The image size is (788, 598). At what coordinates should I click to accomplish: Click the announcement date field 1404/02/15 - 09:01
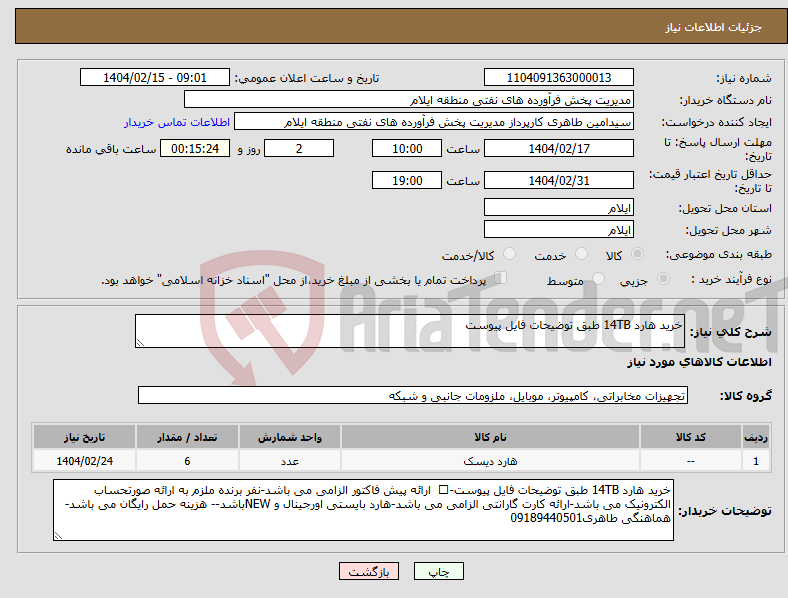155,77
